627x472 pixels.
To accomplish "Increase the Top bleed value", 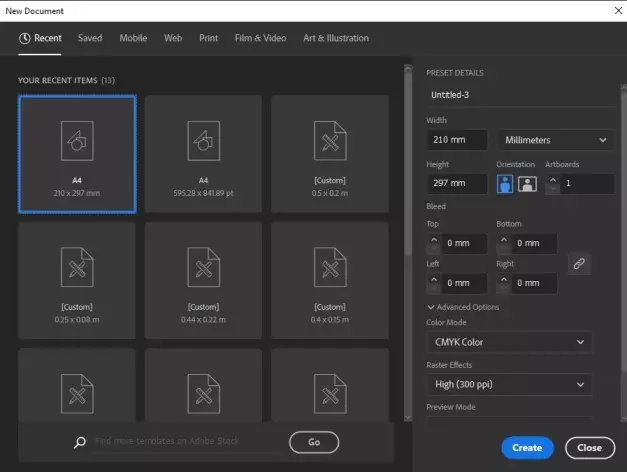I will [x=434, y=240].
